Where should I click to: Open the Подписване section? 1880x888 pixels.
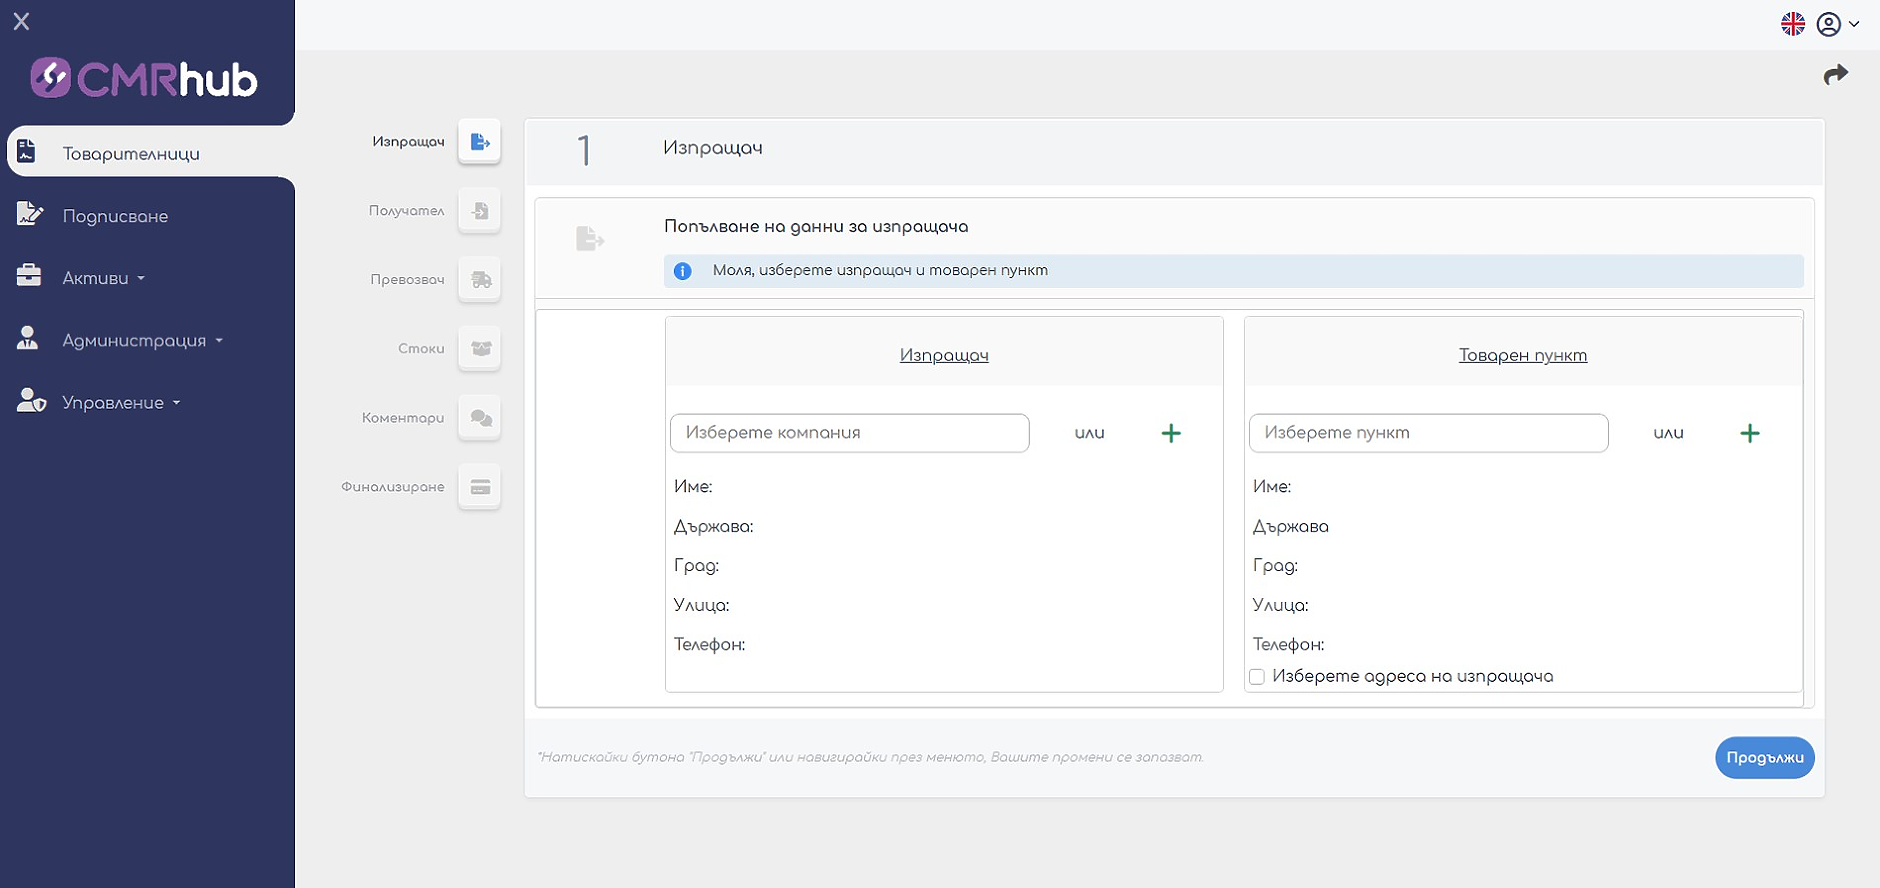[115, 216]
